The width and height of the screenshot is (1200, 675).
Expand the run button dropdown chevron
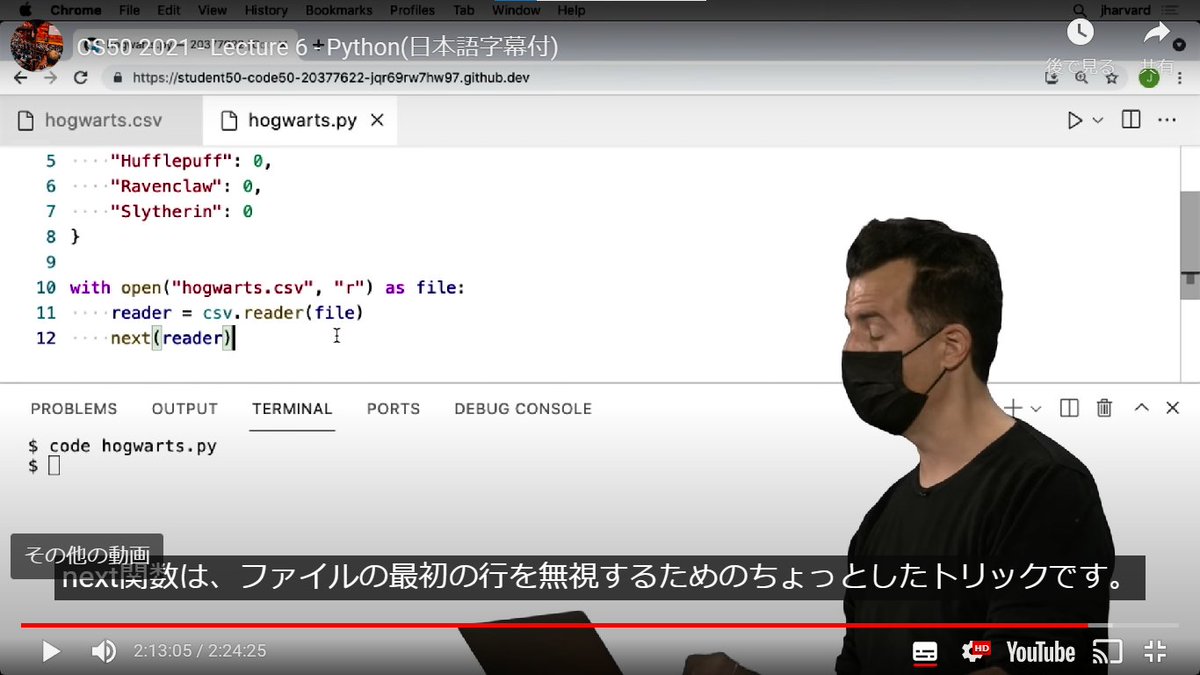[x=1098, y=120]
